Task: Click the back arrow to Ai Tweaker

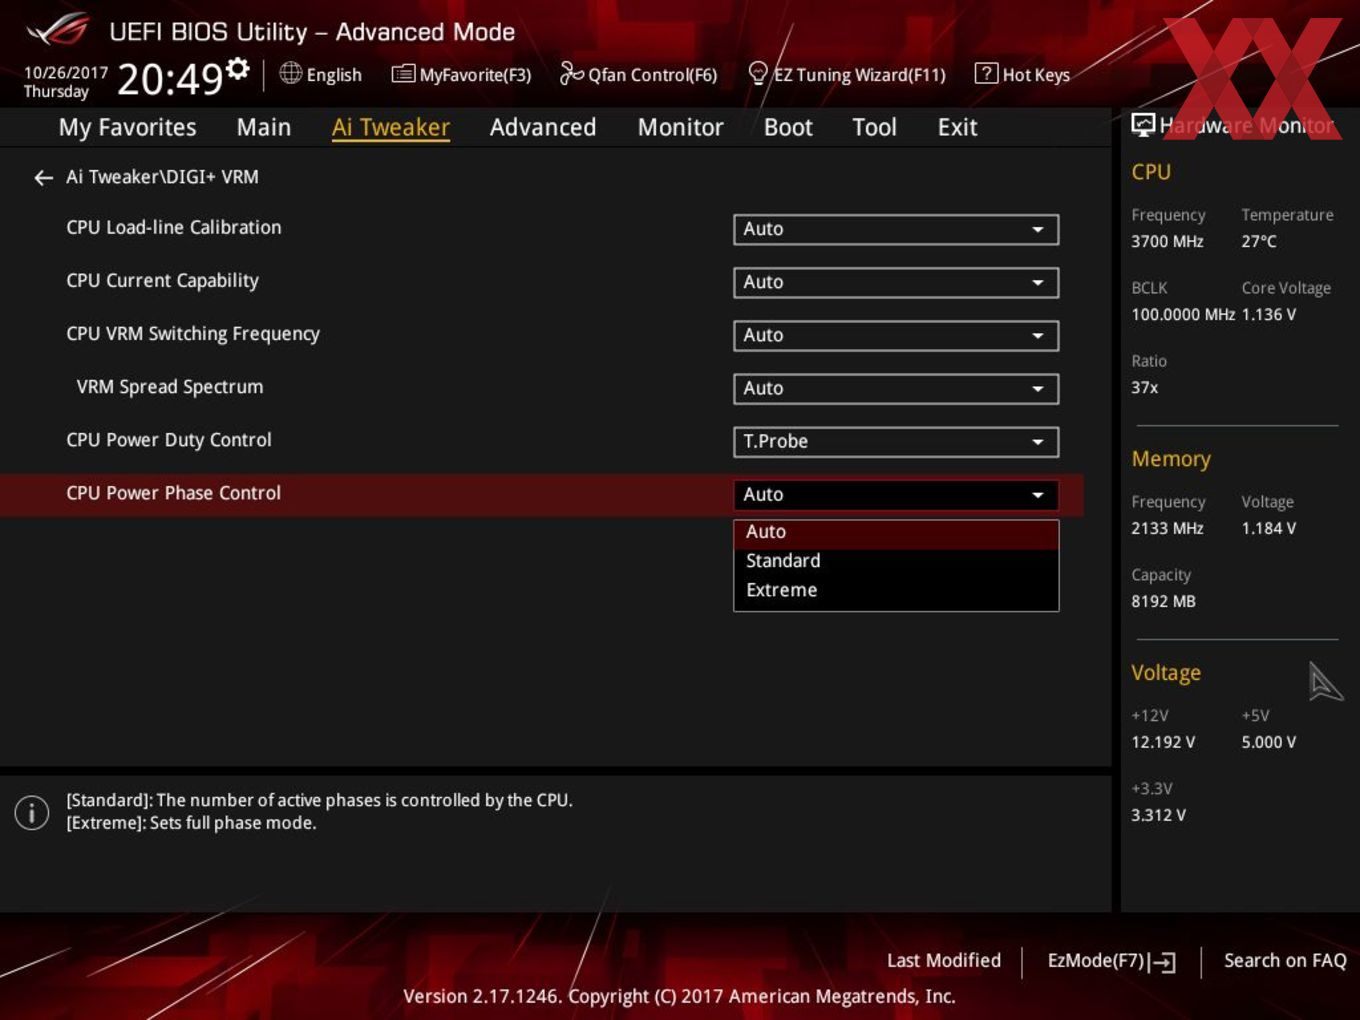Action: [43, 177]
